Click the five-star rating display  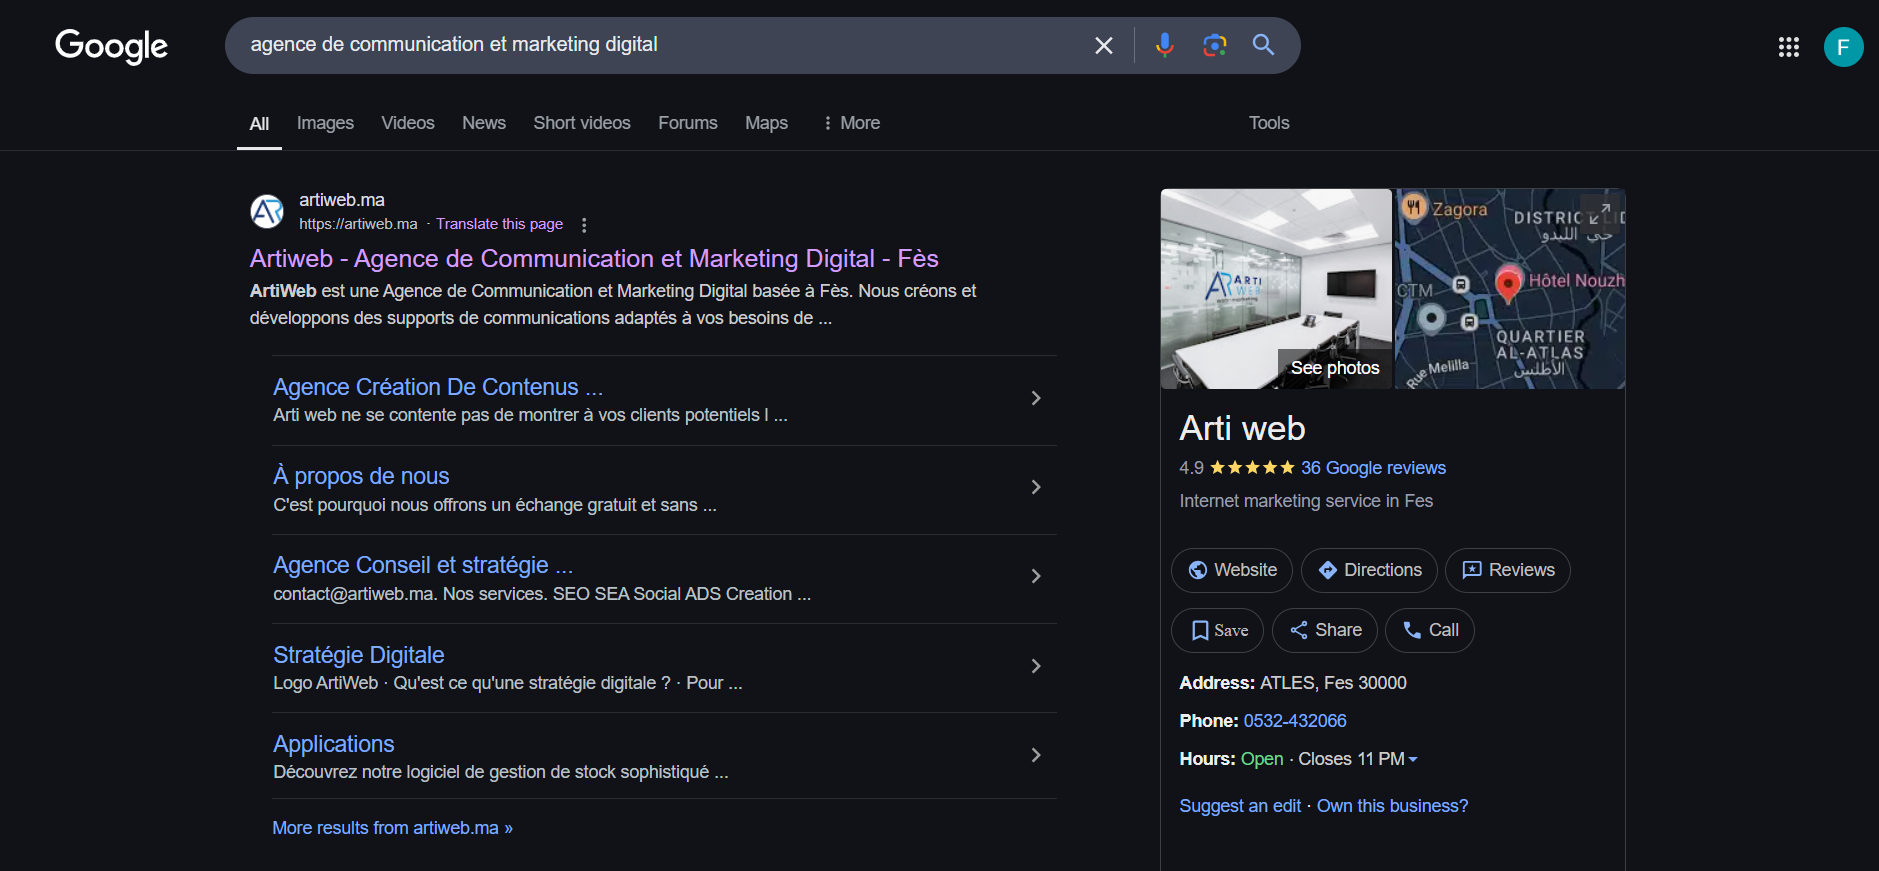(x=1252, y=468)
